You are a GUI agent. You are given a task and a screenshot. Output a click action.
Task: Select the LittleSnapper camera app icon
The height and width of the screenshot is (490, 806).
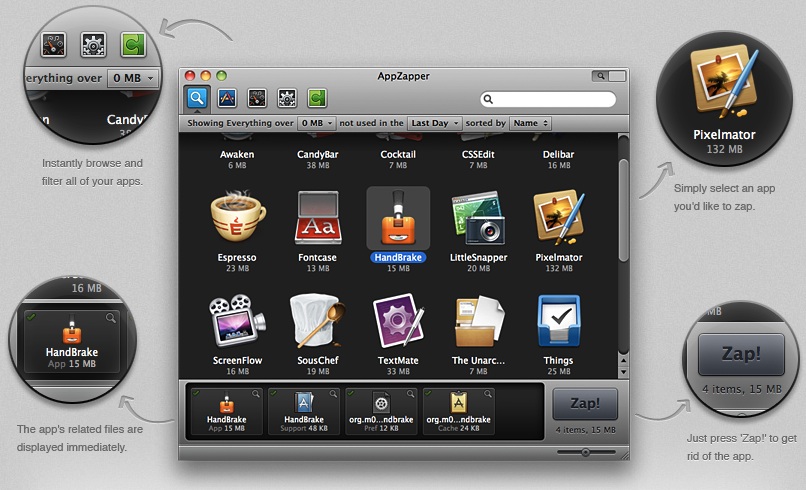point(479,218)
